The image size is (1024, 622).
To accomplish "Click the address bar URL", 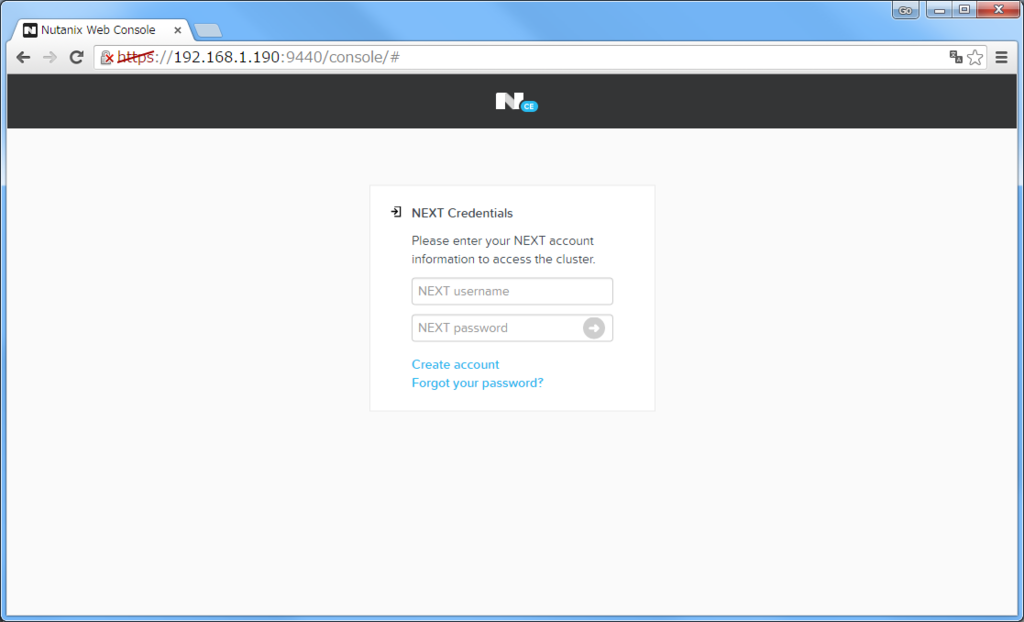I will pyautogui.click(x=259, y=57).
